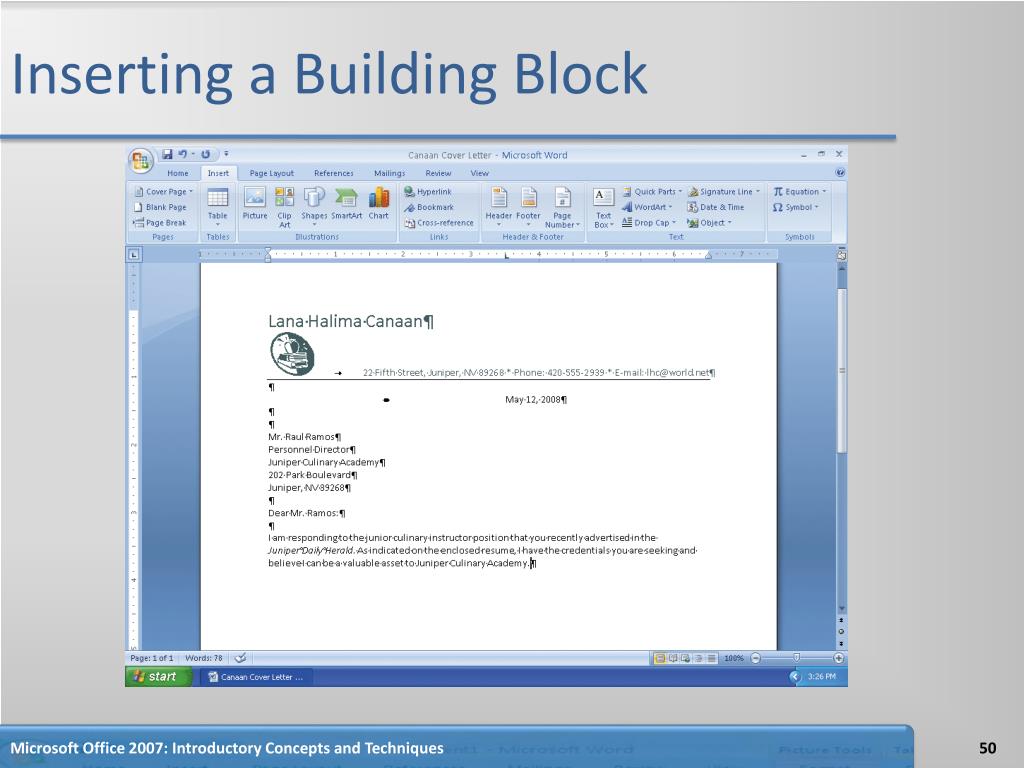This screenshot has height=768, width=1024.
Task: Click the Zoom In plus button
Action: coord(839,658)
